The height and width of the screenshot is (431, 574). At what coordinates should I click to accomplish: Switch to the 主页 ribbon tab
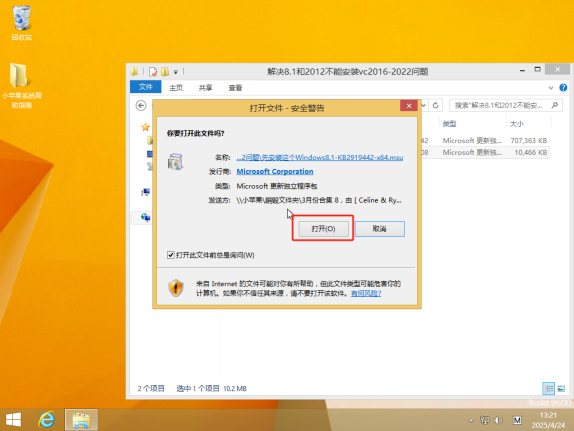(x=176, y=88)
